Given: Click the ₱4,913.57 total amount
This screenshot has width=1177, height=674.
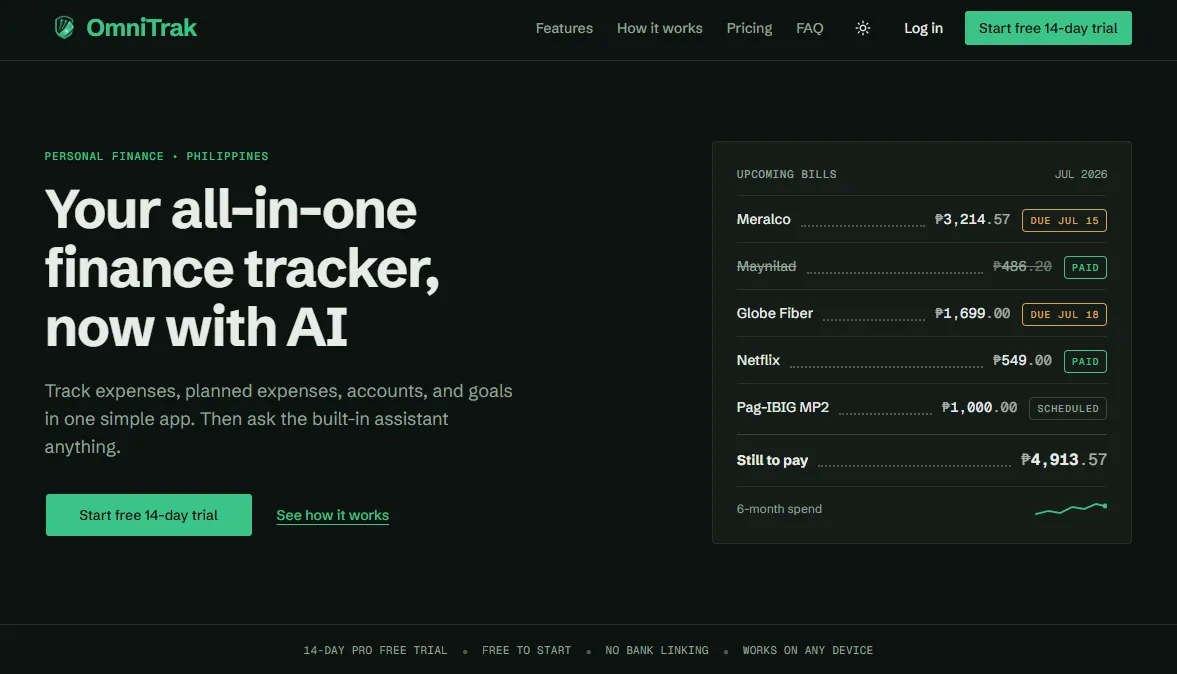Looking at the screenshot, I should [x=1064, y=459].
